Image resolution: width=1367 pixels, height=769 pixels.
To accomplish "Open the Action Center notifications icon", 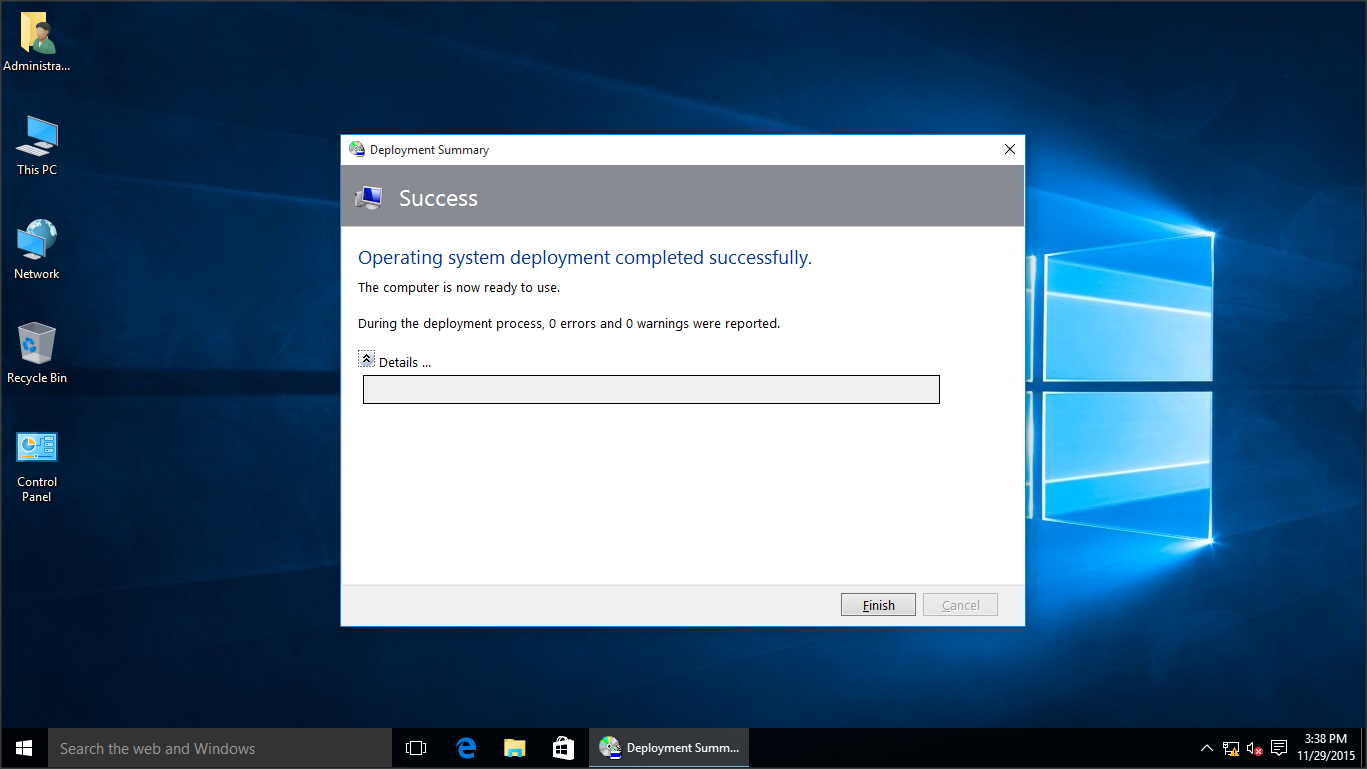I will tap(1279, 748).
